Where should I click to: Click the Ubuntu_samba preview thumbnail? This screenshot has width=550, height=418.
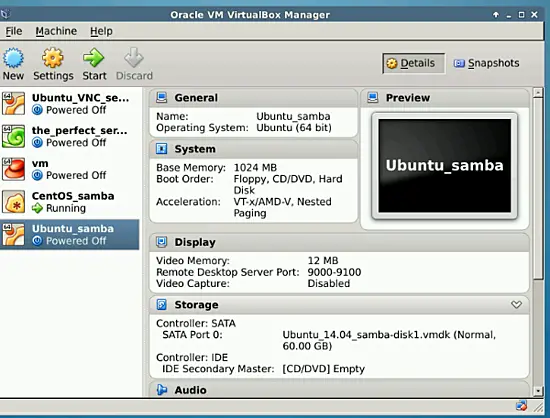[444, 166]
